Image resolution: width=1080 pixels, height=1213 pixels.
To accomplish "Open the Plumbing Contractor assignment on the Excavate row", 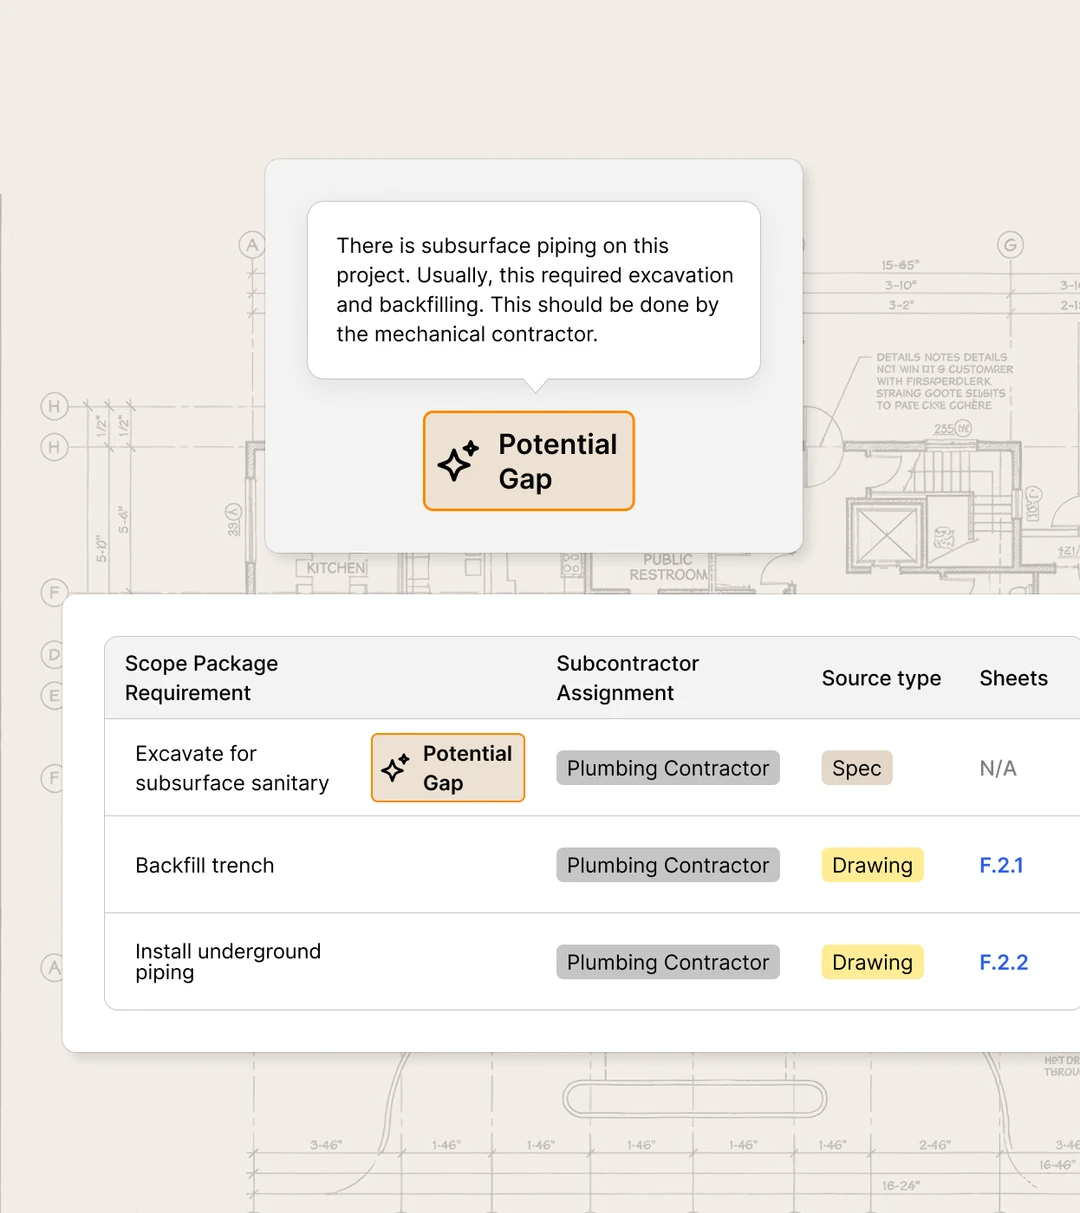I will coord(667,768).
